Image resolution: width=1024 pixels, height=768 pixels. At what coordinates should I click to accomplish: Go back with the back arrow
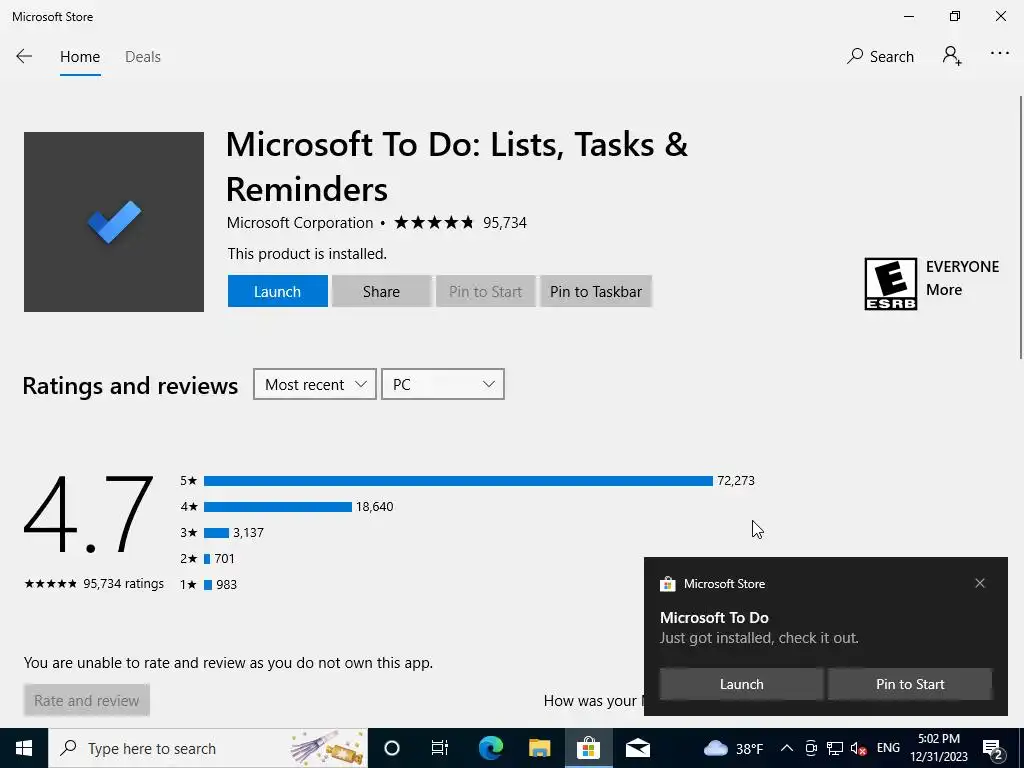click(24, 57)
